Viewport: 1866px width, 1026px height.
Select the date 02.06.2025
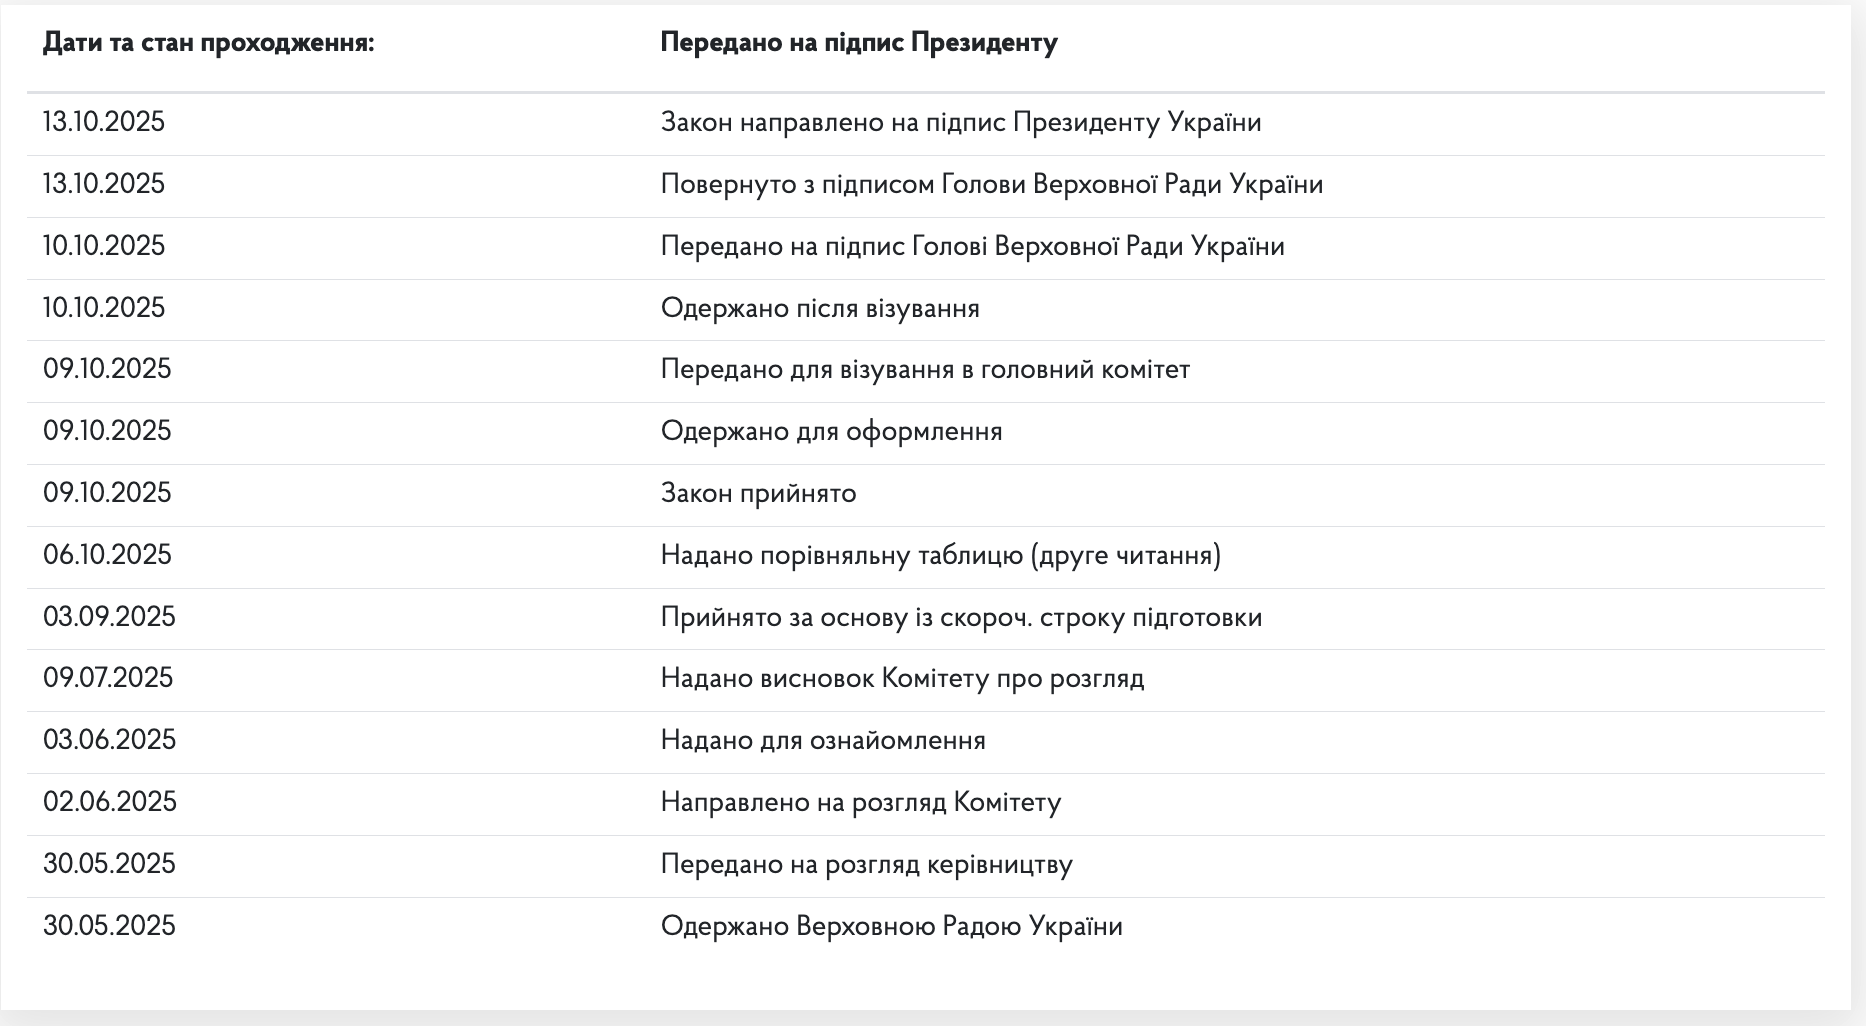click(x=109, y=803)
